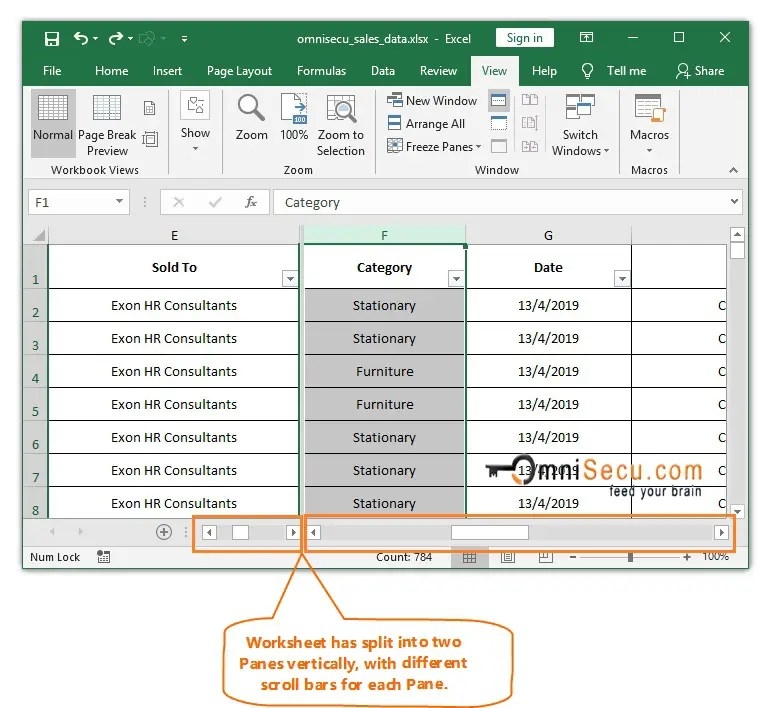
Task: Click the Sign in button
Action: point(524,39)
